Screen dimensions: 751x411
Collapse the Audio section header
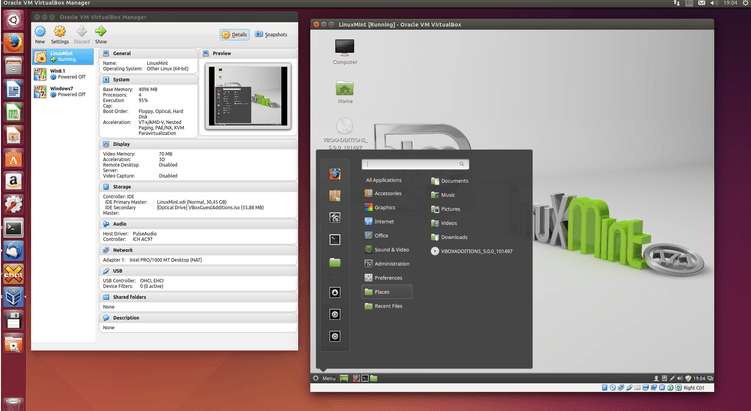point(198,224)
